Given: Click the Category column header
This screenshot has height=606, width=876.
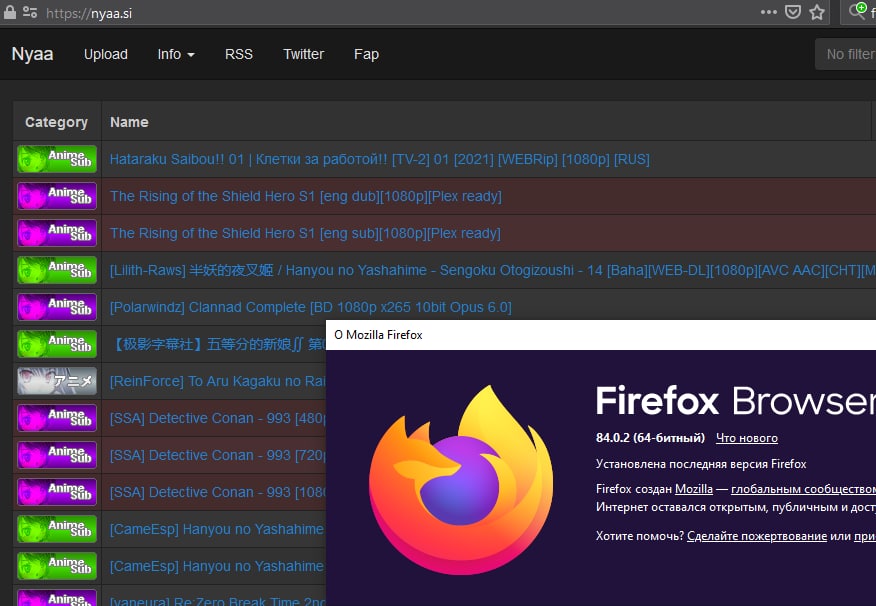Looking at the screenshot, I should click(x=56, y=122).
